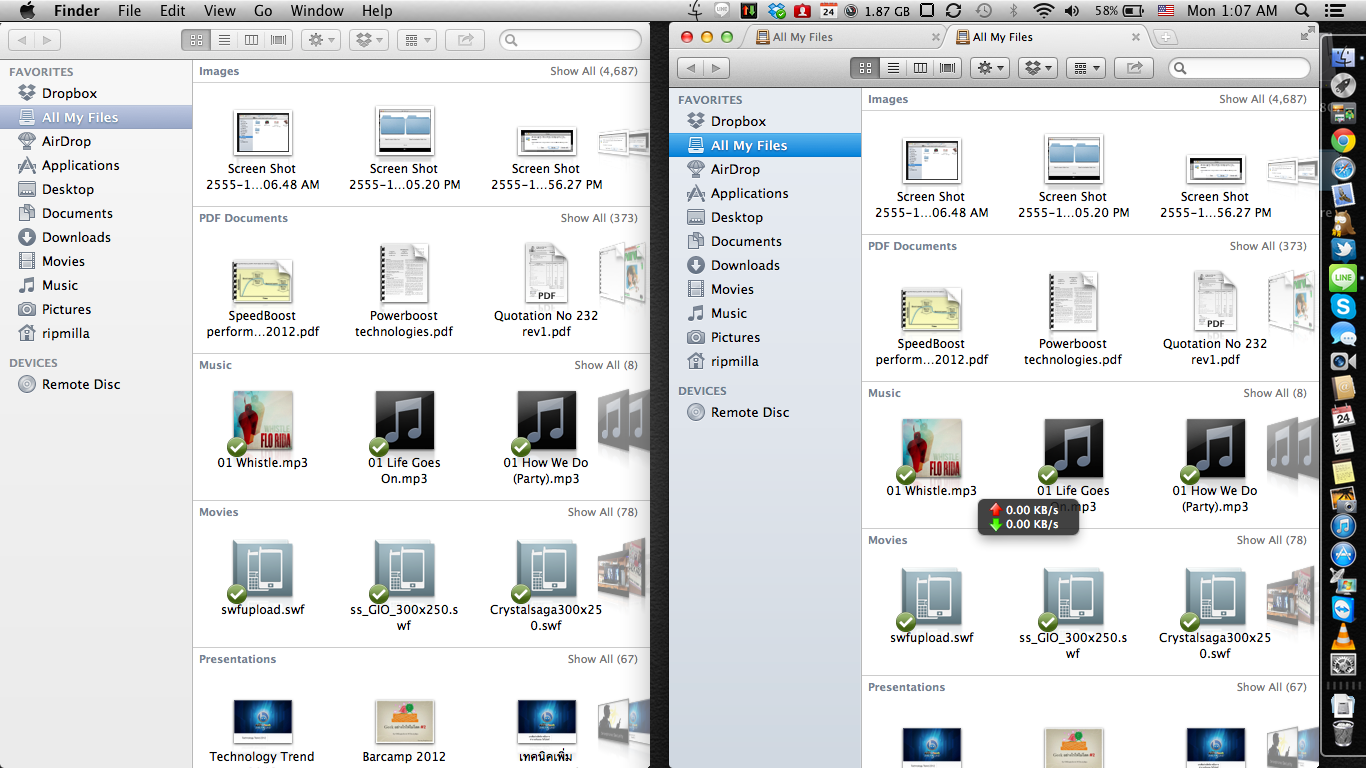Show All 78 Movies in left window
1366x768 pixels.
tap(602, 512)
